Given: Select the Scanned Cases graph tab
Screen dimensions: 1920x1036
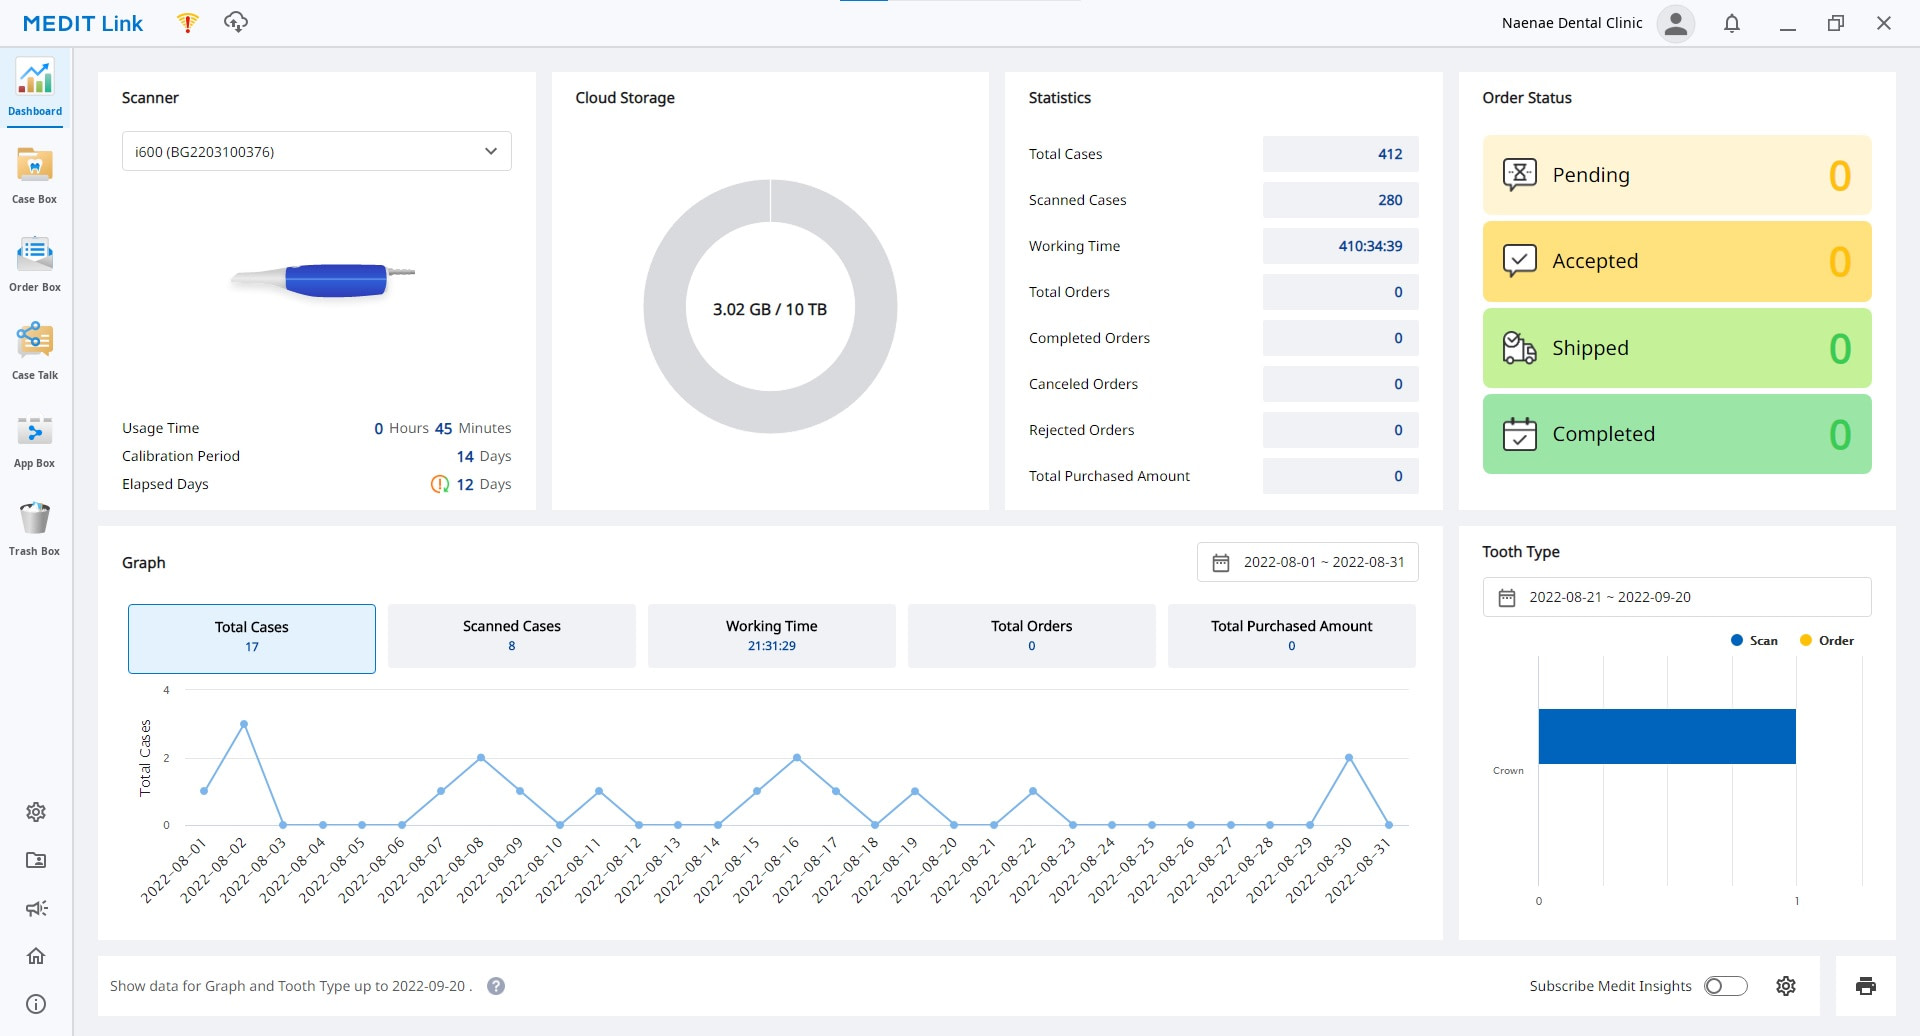Looking at the screenshot, I should (x=511, y=635).
